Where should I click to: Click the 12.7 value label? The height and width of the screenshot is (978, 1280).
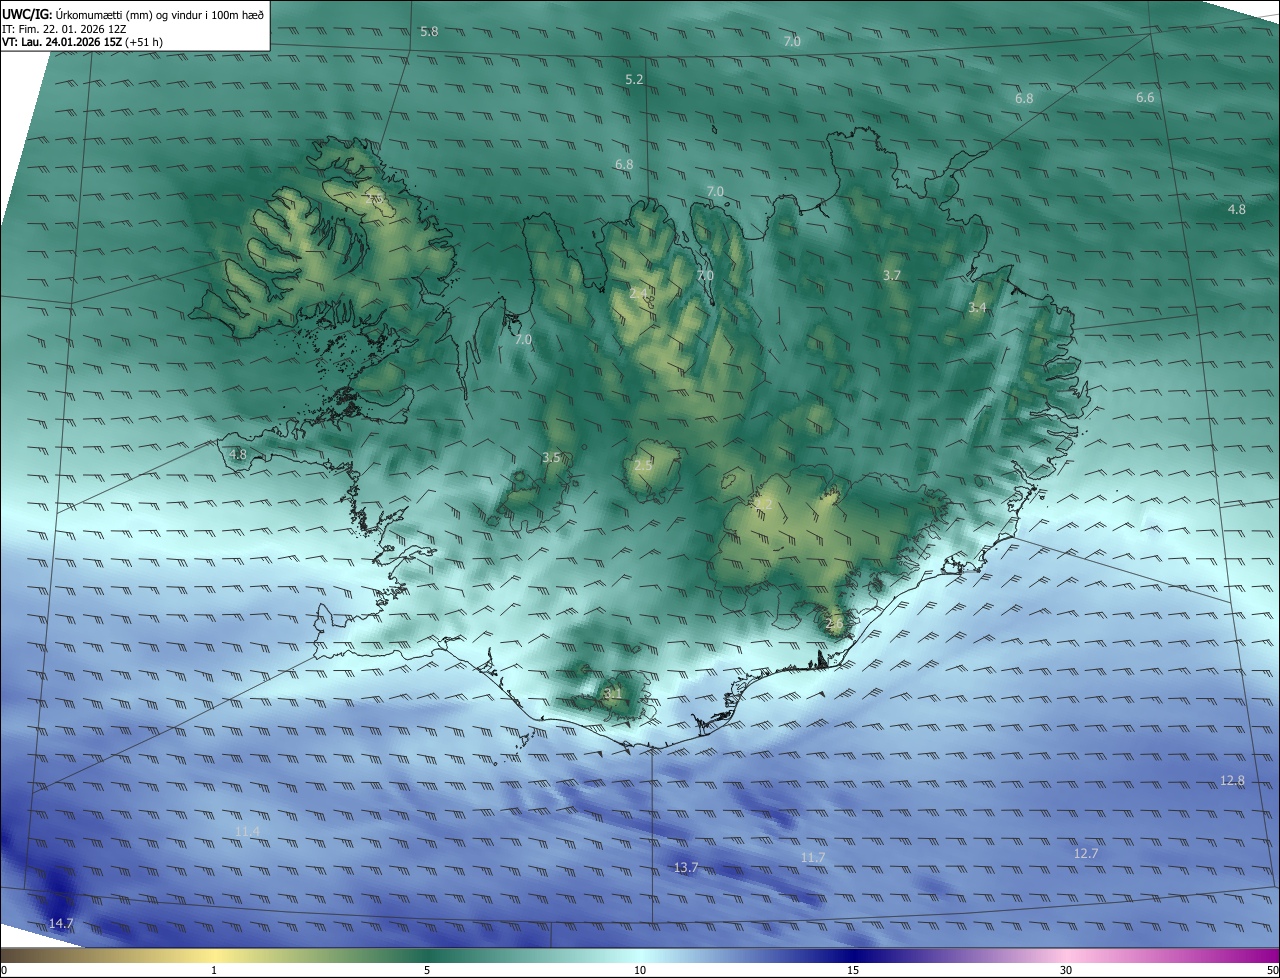coord(1086,854)
